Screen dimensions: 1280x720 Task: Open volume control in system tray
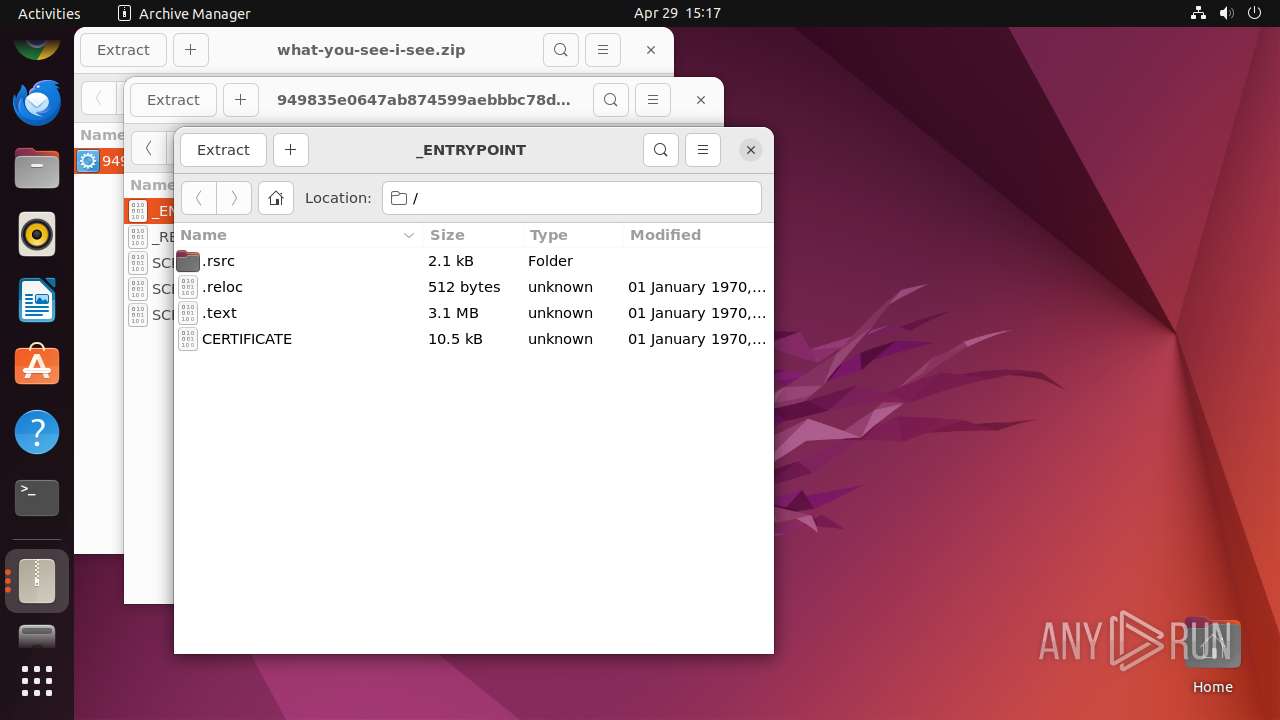[x=1227, y=13]
